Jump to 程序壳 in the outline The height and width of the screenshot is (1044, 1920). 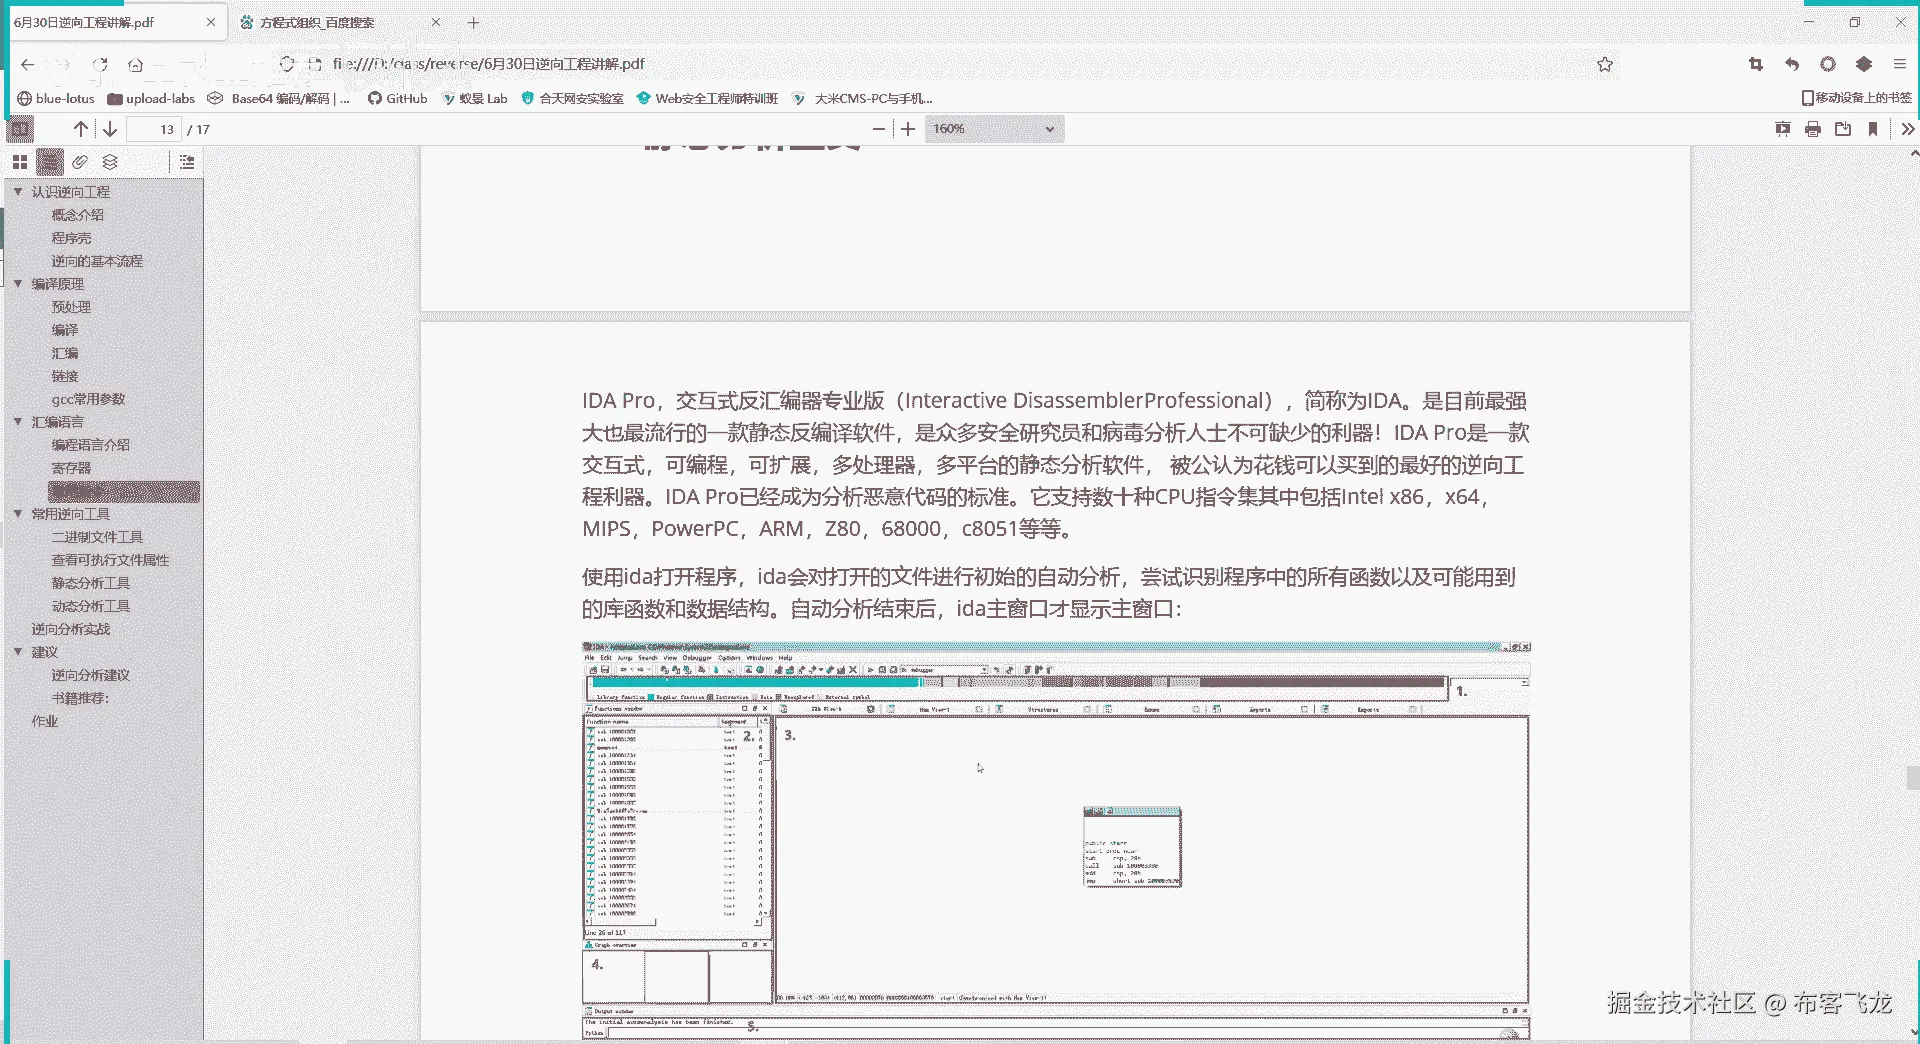[71, 238]
